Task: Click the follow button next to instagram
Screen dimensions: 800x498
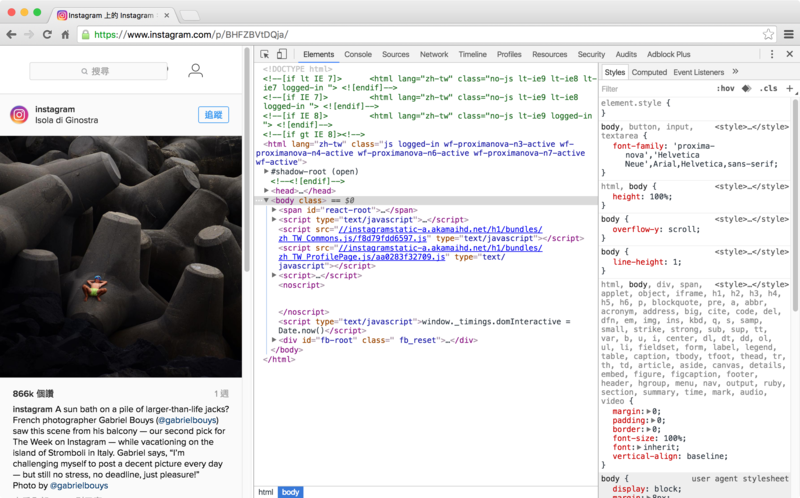Action: [x=213, y=115]
